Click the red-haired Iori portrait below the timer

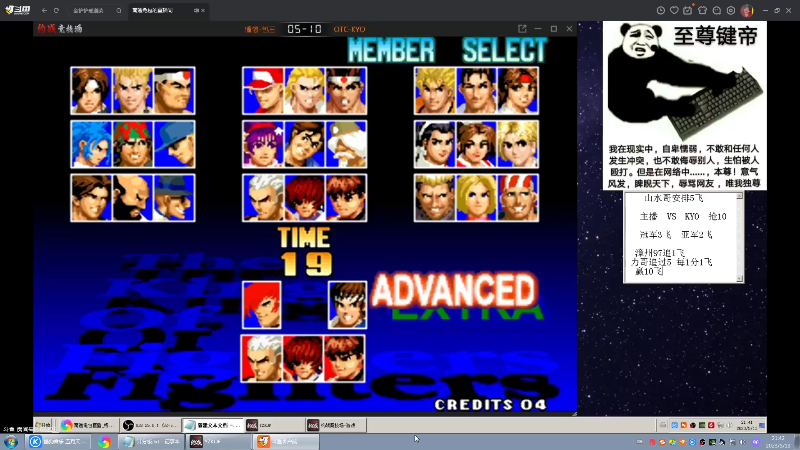[262, 305]
